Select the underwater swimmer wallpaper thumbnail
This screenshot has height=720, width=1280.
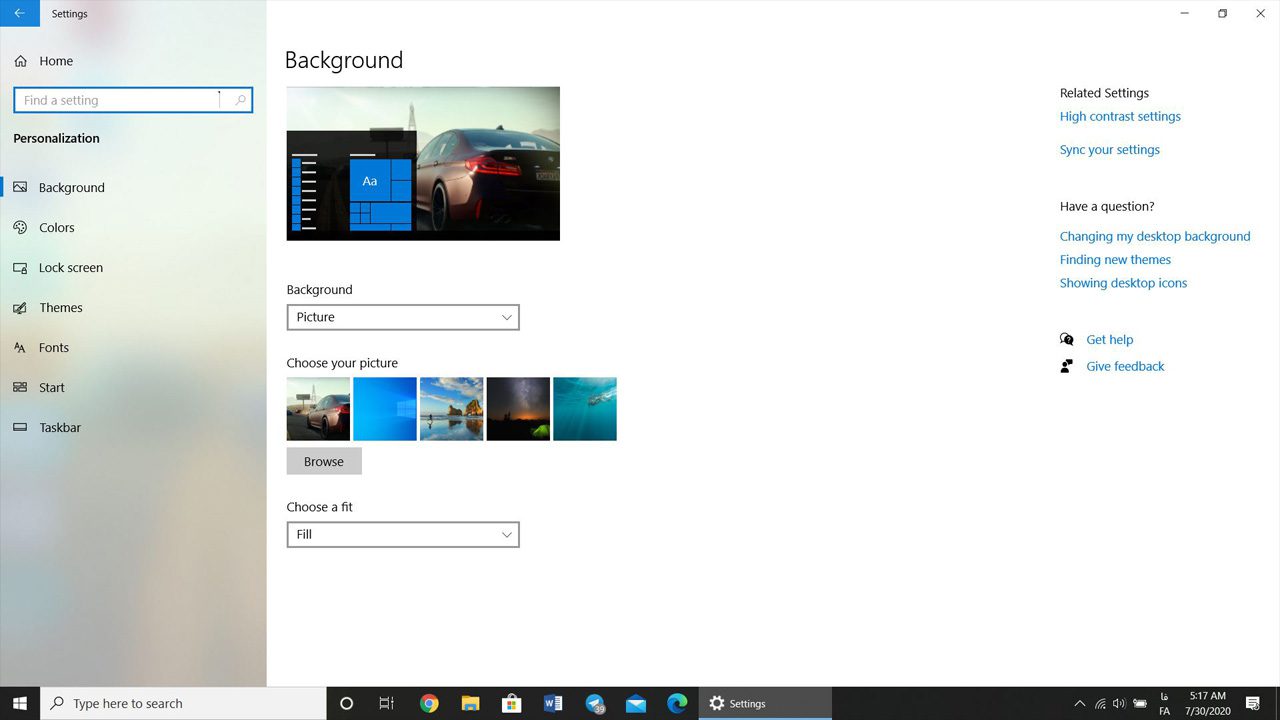point(585,409)
